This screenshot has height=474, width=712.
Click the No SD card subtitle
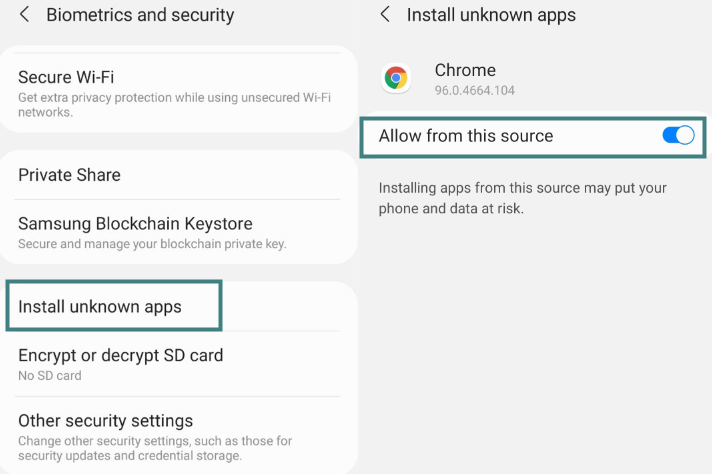[x=50, y=376]
